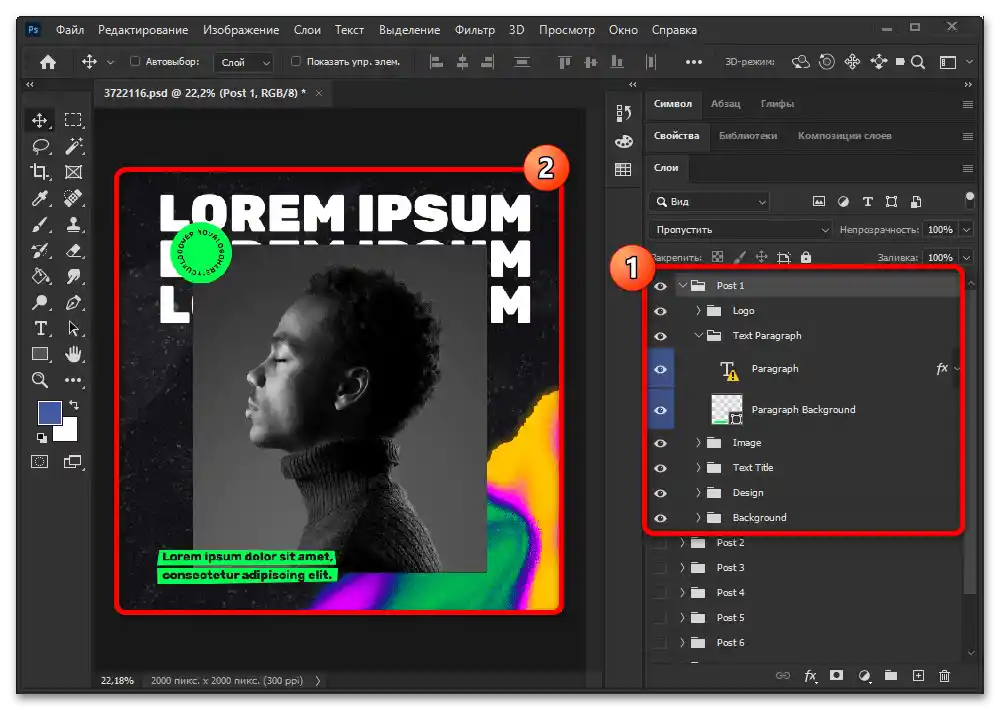Switch to the Библиотеки tab

[x=748, y=135]
